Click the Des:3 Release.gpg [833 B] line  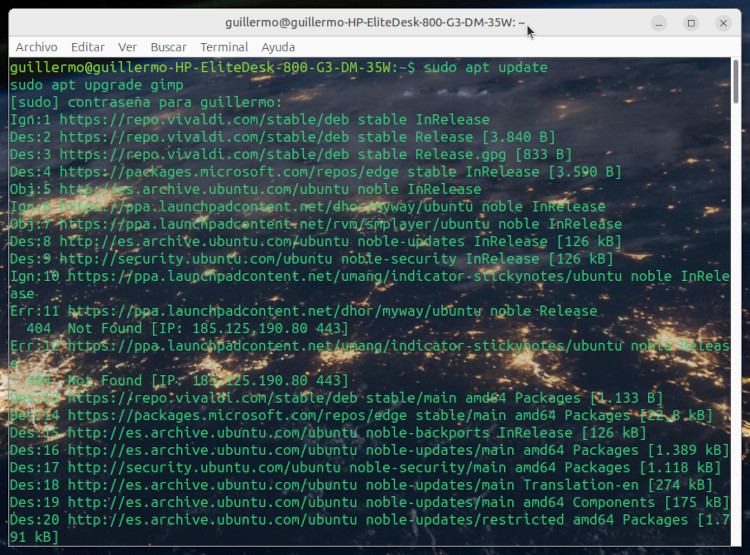pos(291,155)
